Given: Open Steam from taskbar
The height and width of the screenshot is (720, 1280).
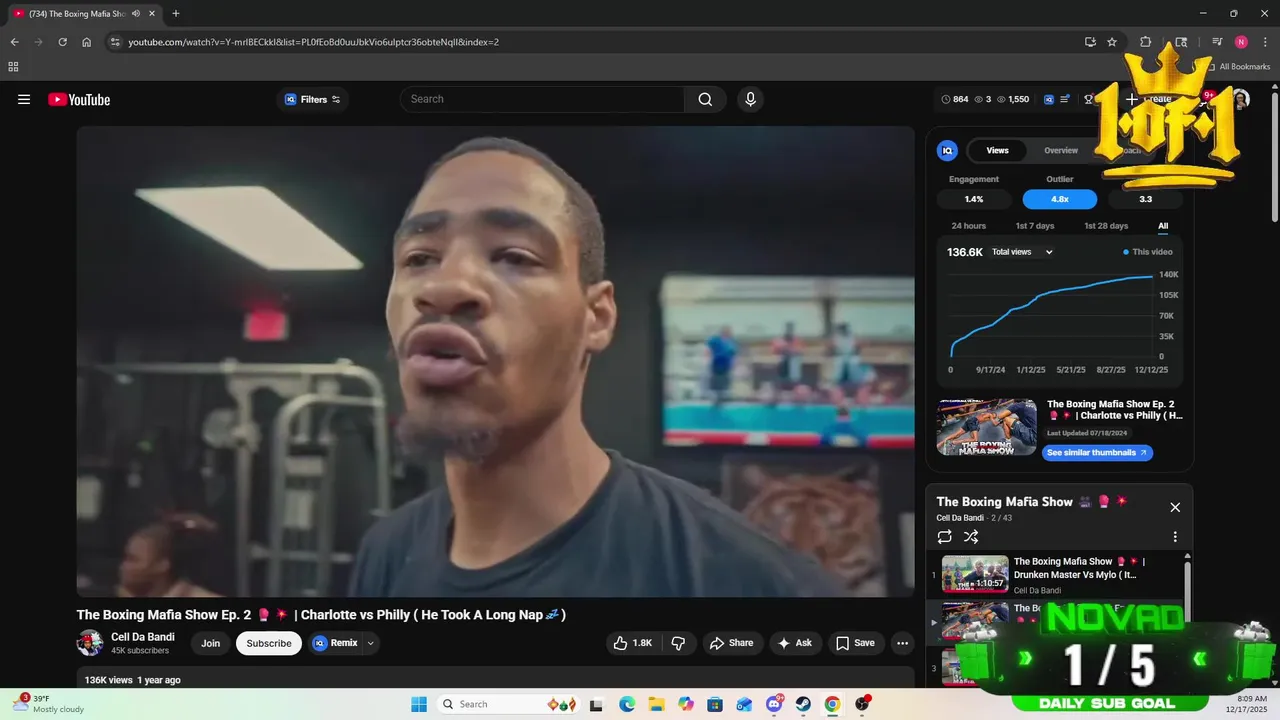Looking at the screenshot, I should (x=803, y=704).
